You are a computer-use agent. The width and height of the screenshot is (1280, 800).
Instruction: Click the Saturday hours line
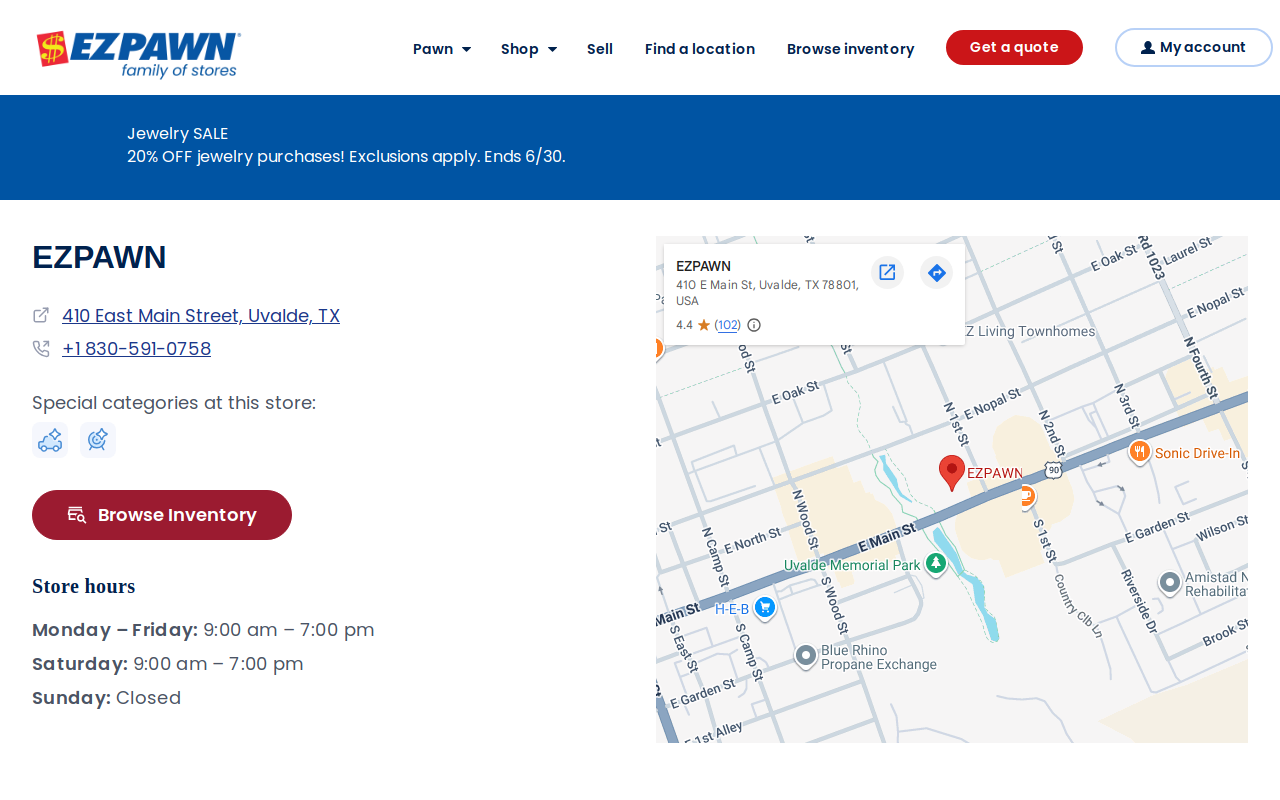tap(167, 664)
